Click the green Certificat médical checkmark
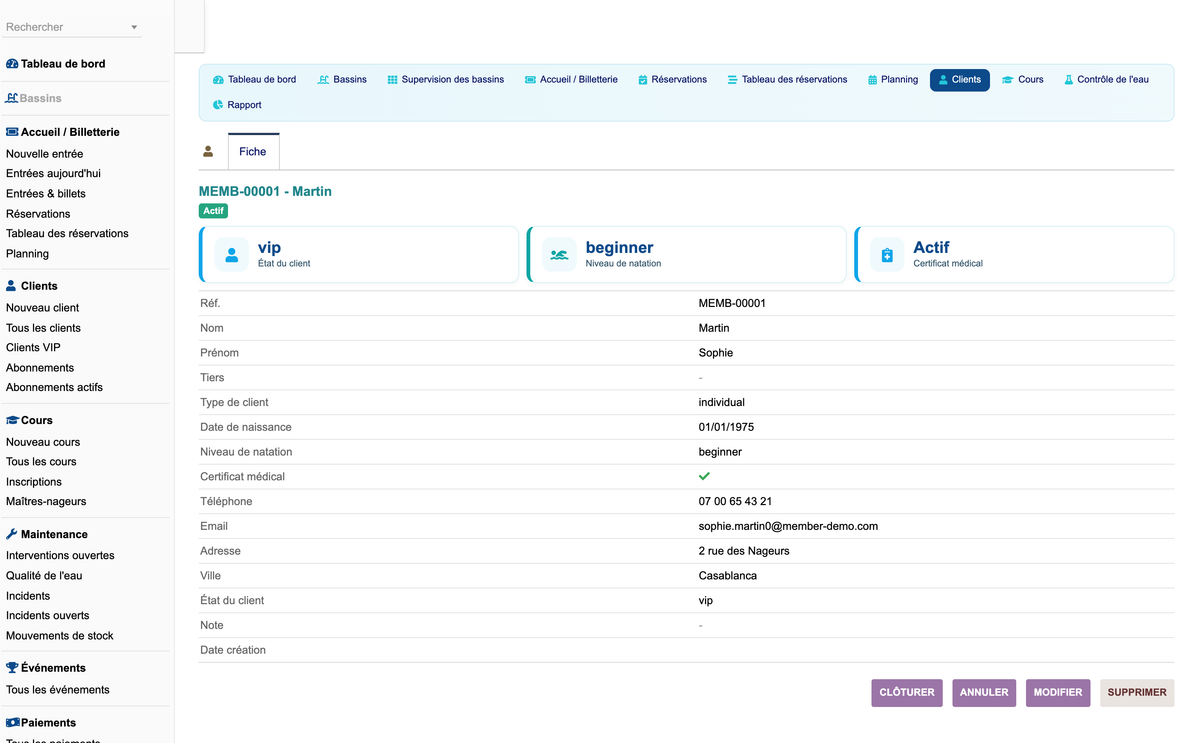 (704, 477)
